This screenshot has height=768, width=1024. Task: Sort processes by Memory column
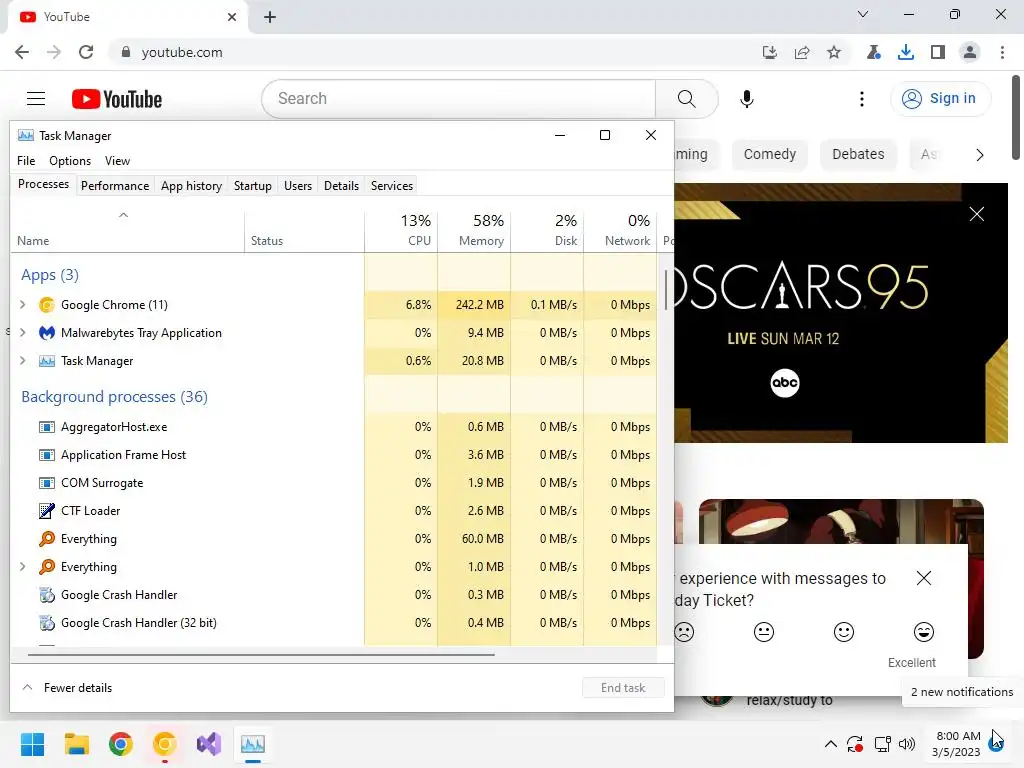coord(474,231)
